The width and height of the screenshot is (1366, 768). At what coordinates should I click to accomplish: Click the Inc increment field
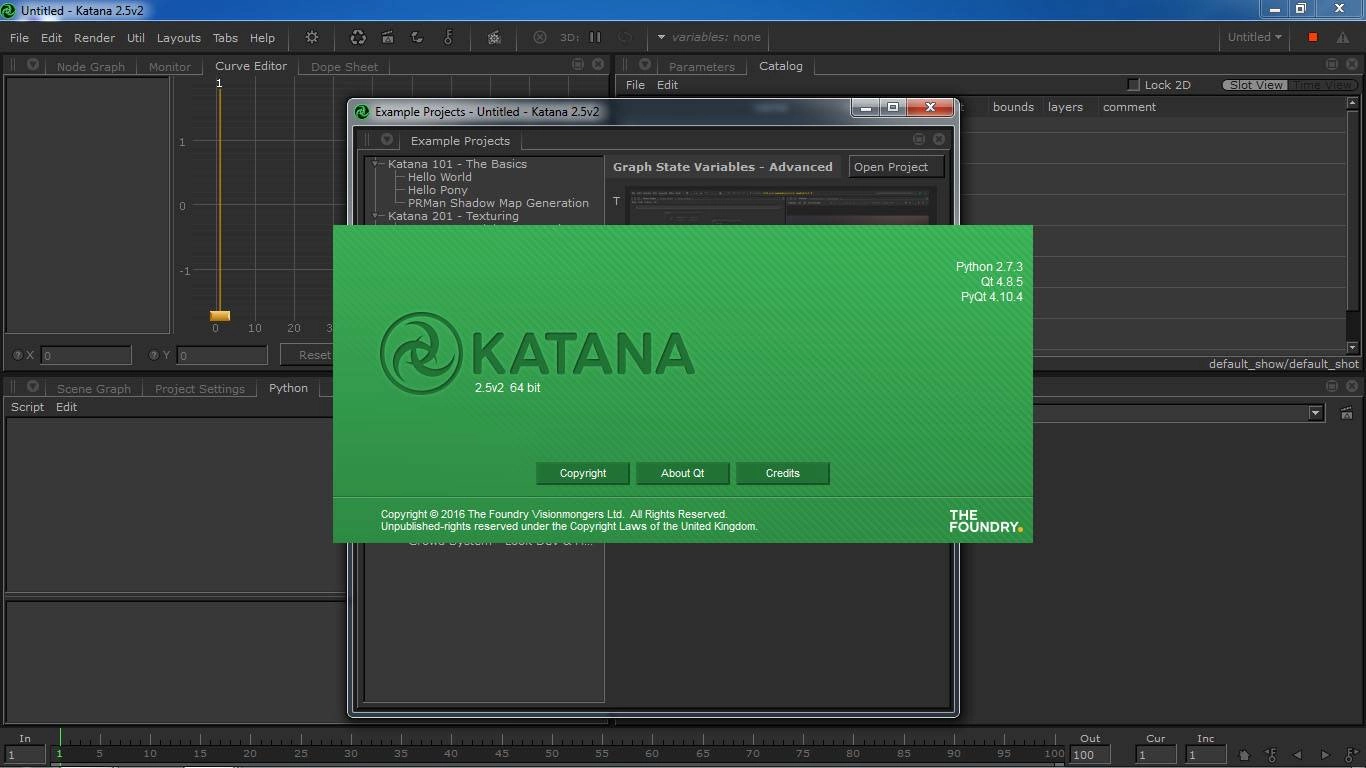tap(1206, 755)
